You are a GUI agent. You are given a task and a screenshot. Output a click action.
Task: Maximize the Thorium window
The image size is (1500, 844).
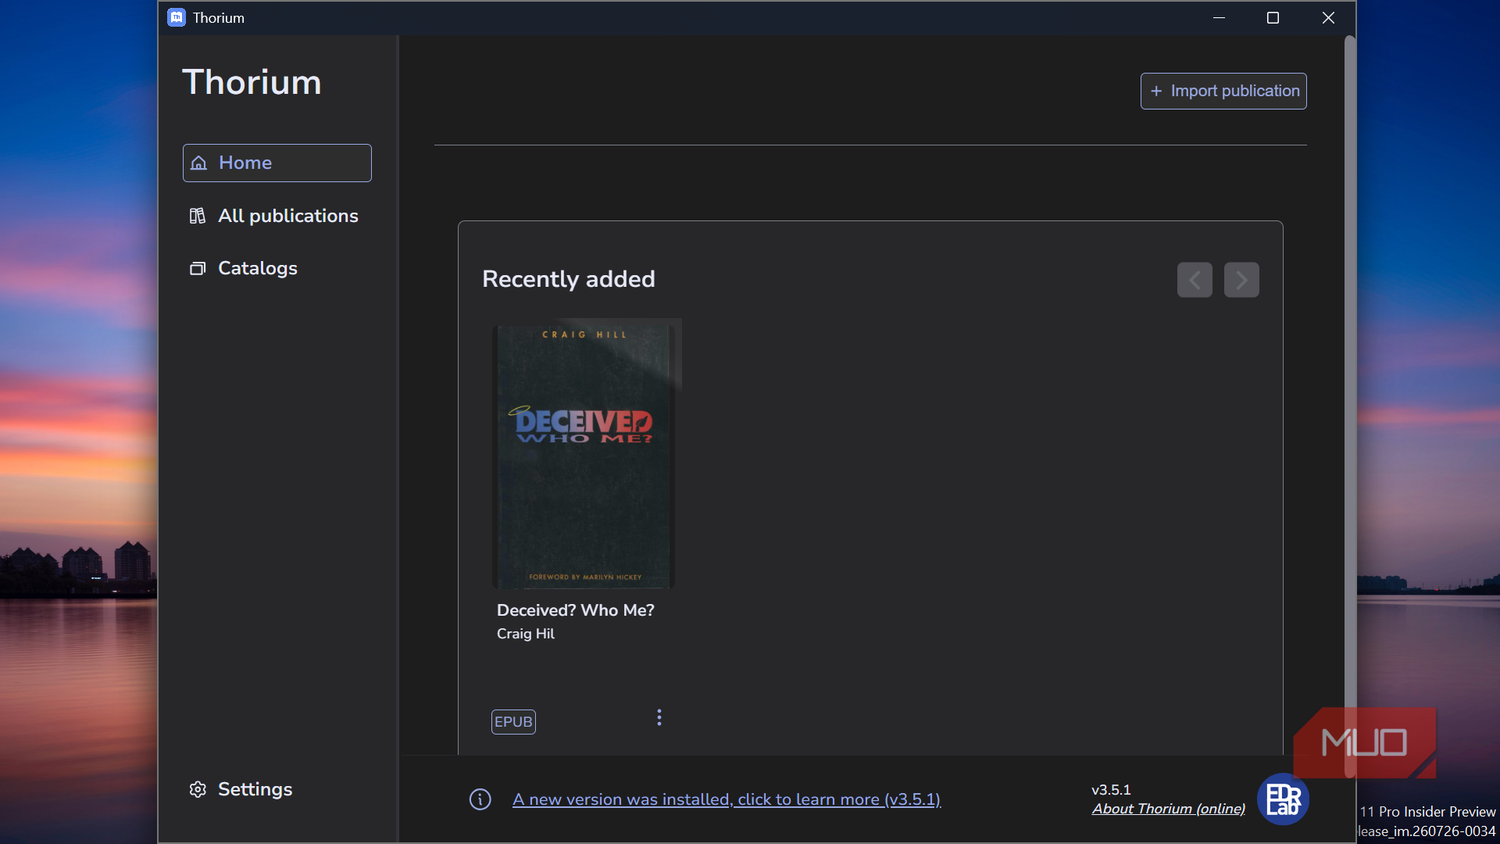coord(1273,18)
